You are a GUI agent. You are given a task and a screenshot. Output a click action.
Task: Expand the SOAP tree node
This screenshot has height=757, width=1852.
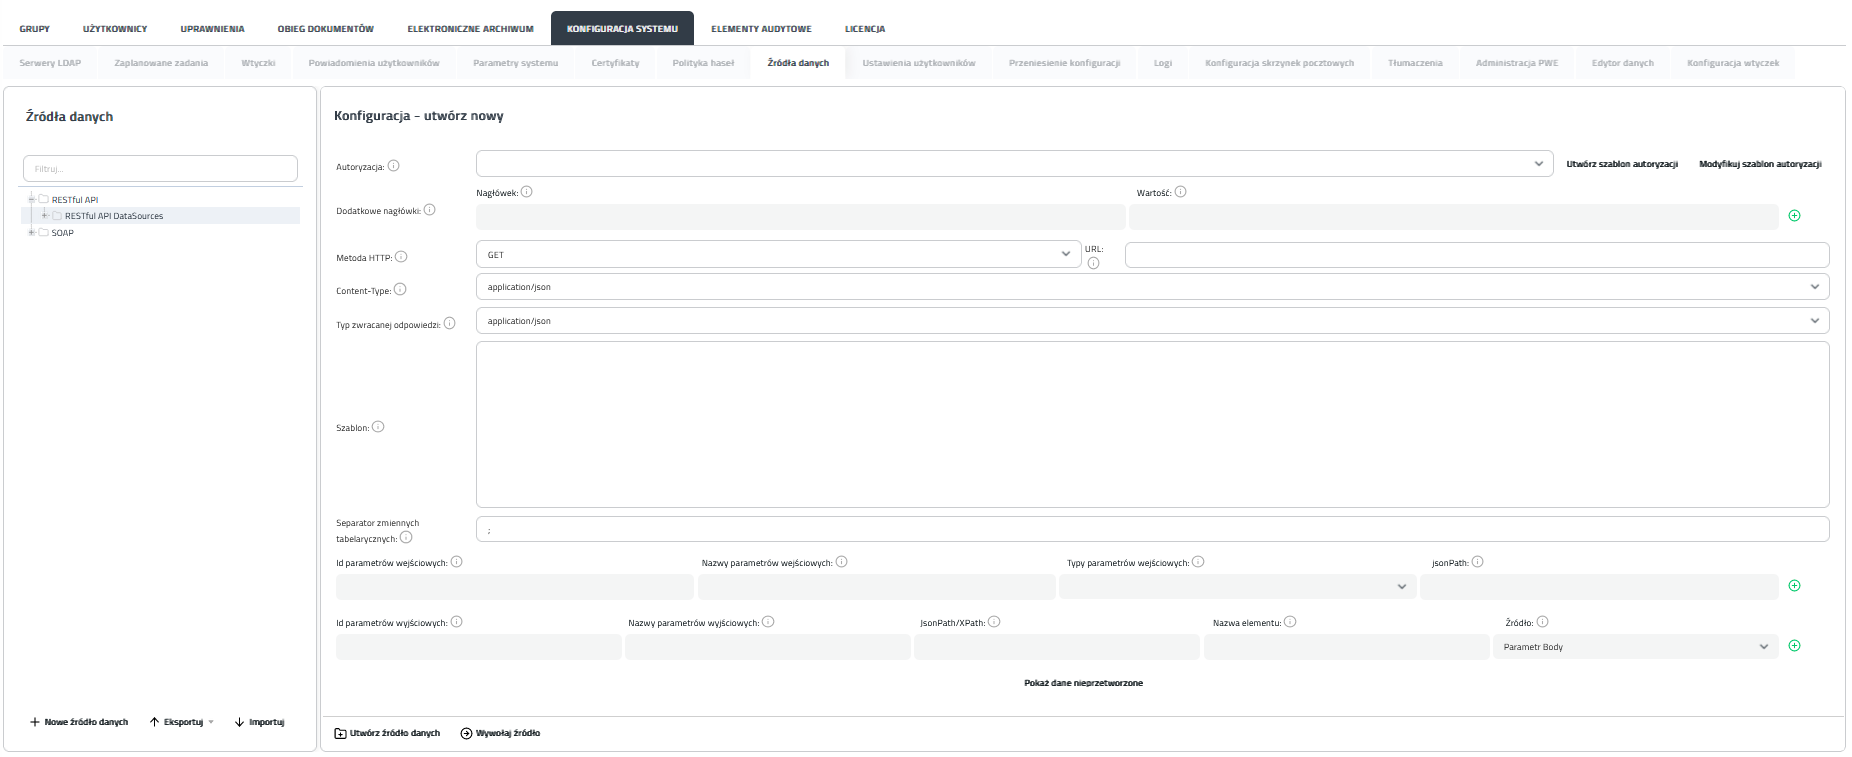tap(31, 233)
